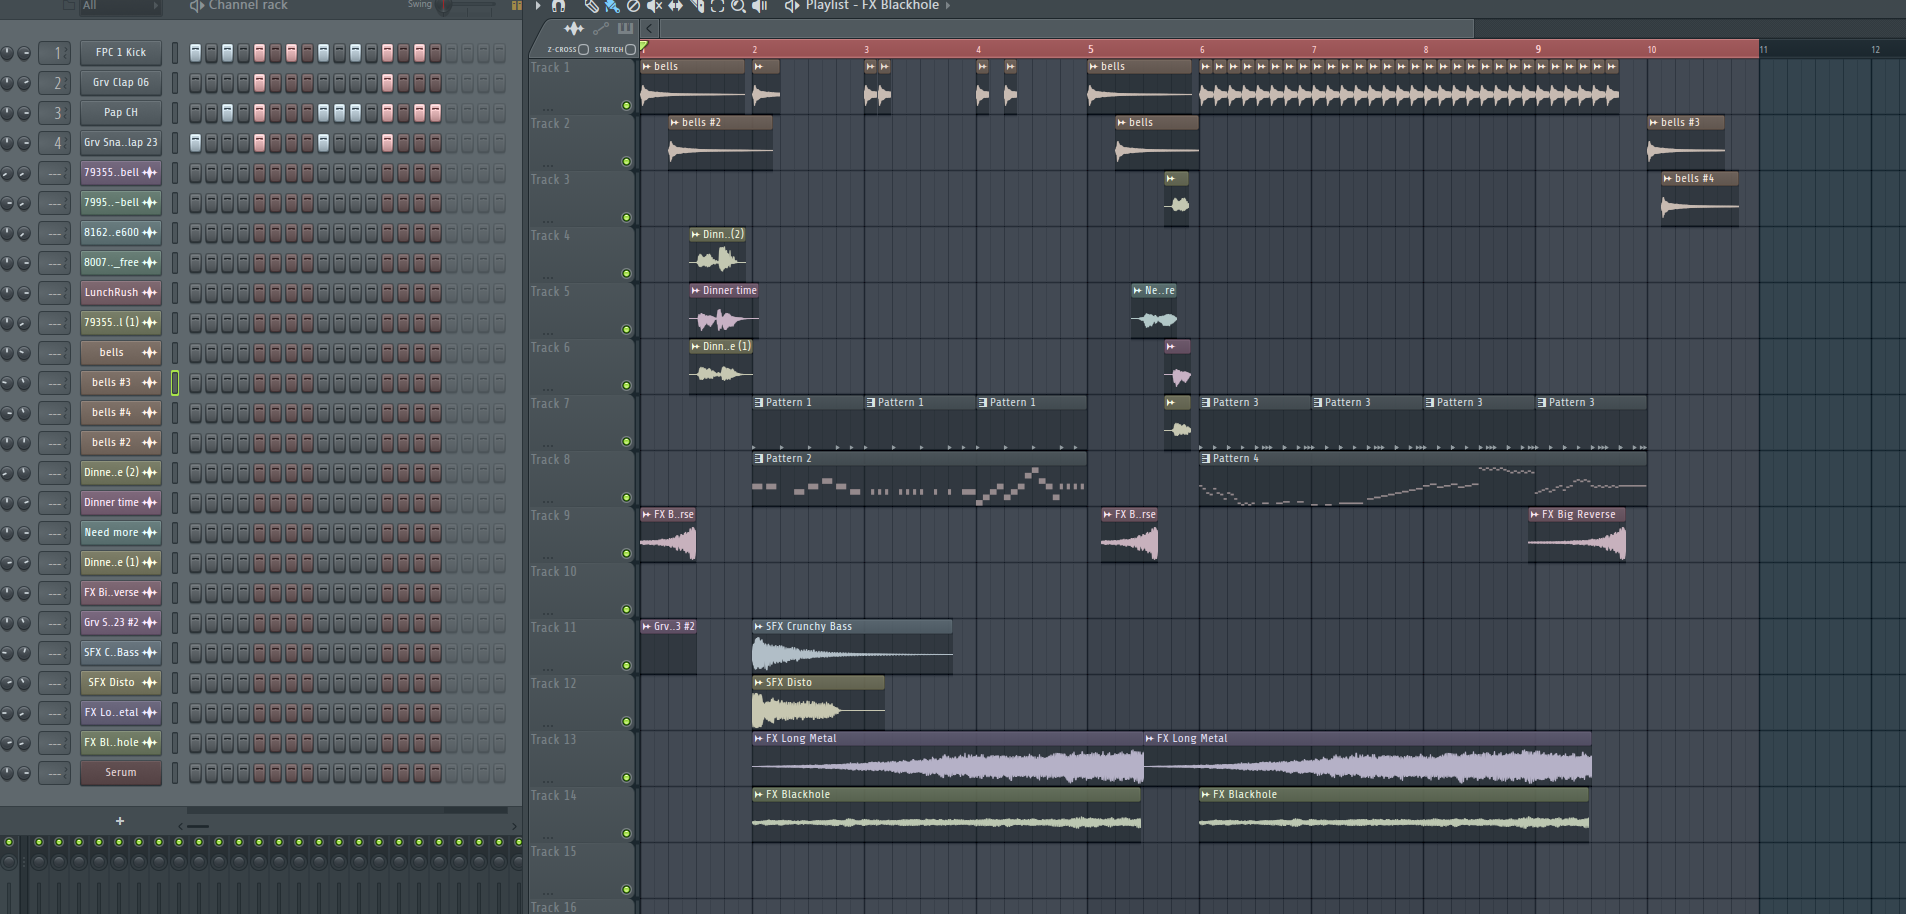Screen dimensions: 1906x914
Task: Click the folder icon beside the All filter
Action: pos(68,6)
